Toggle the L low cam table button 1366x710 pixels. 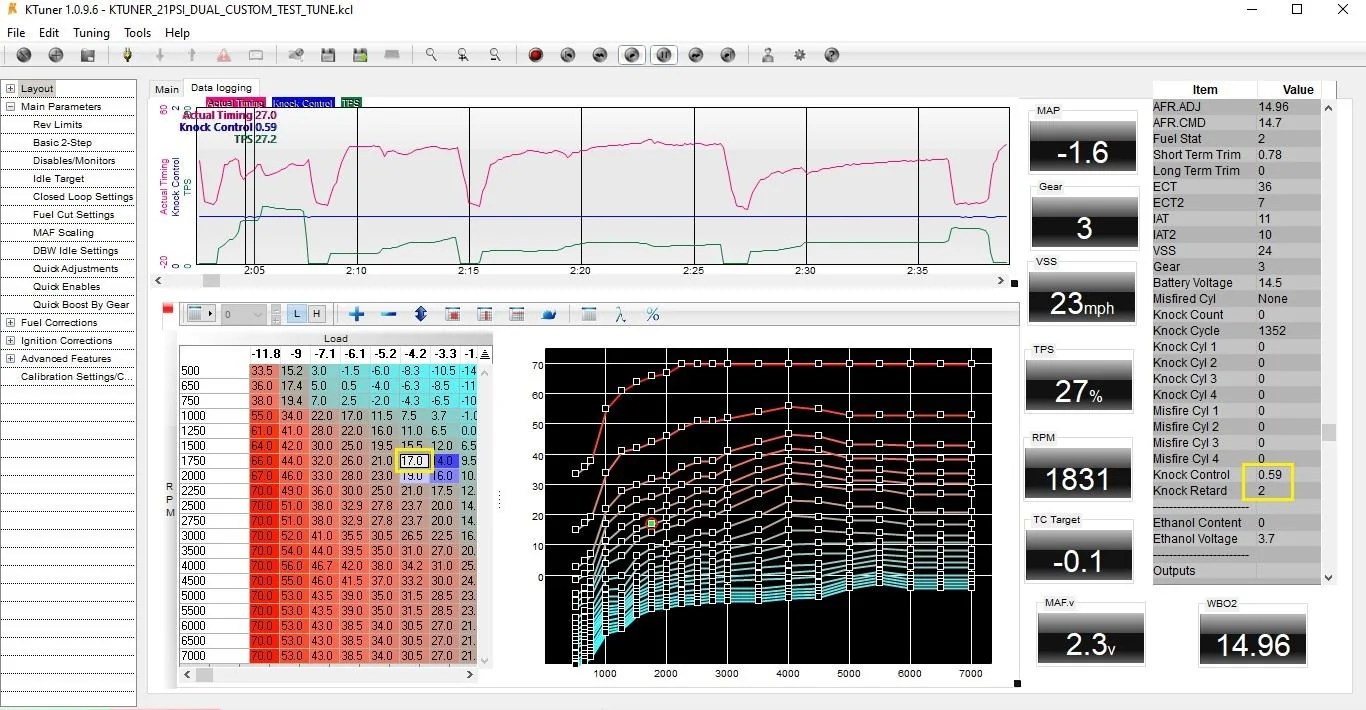tap(297, 314)
